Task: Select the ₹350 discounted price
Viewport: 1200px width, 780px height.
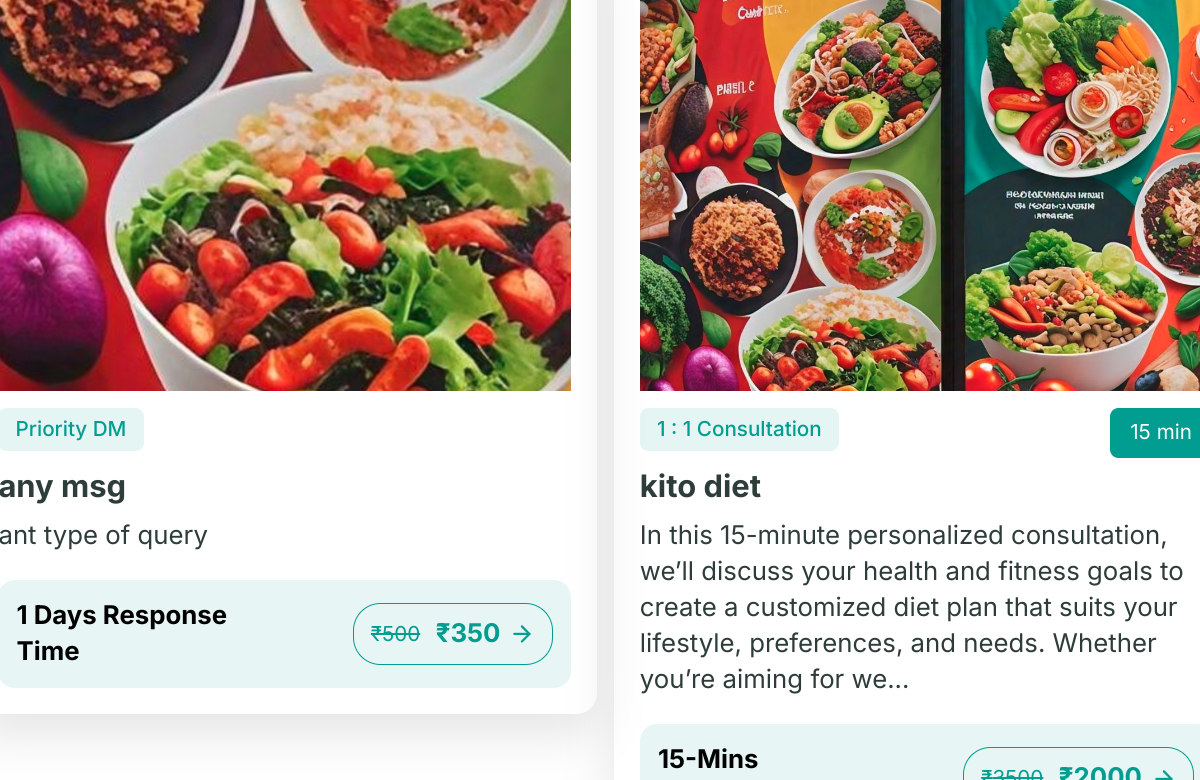Action: tap(468, 634)
